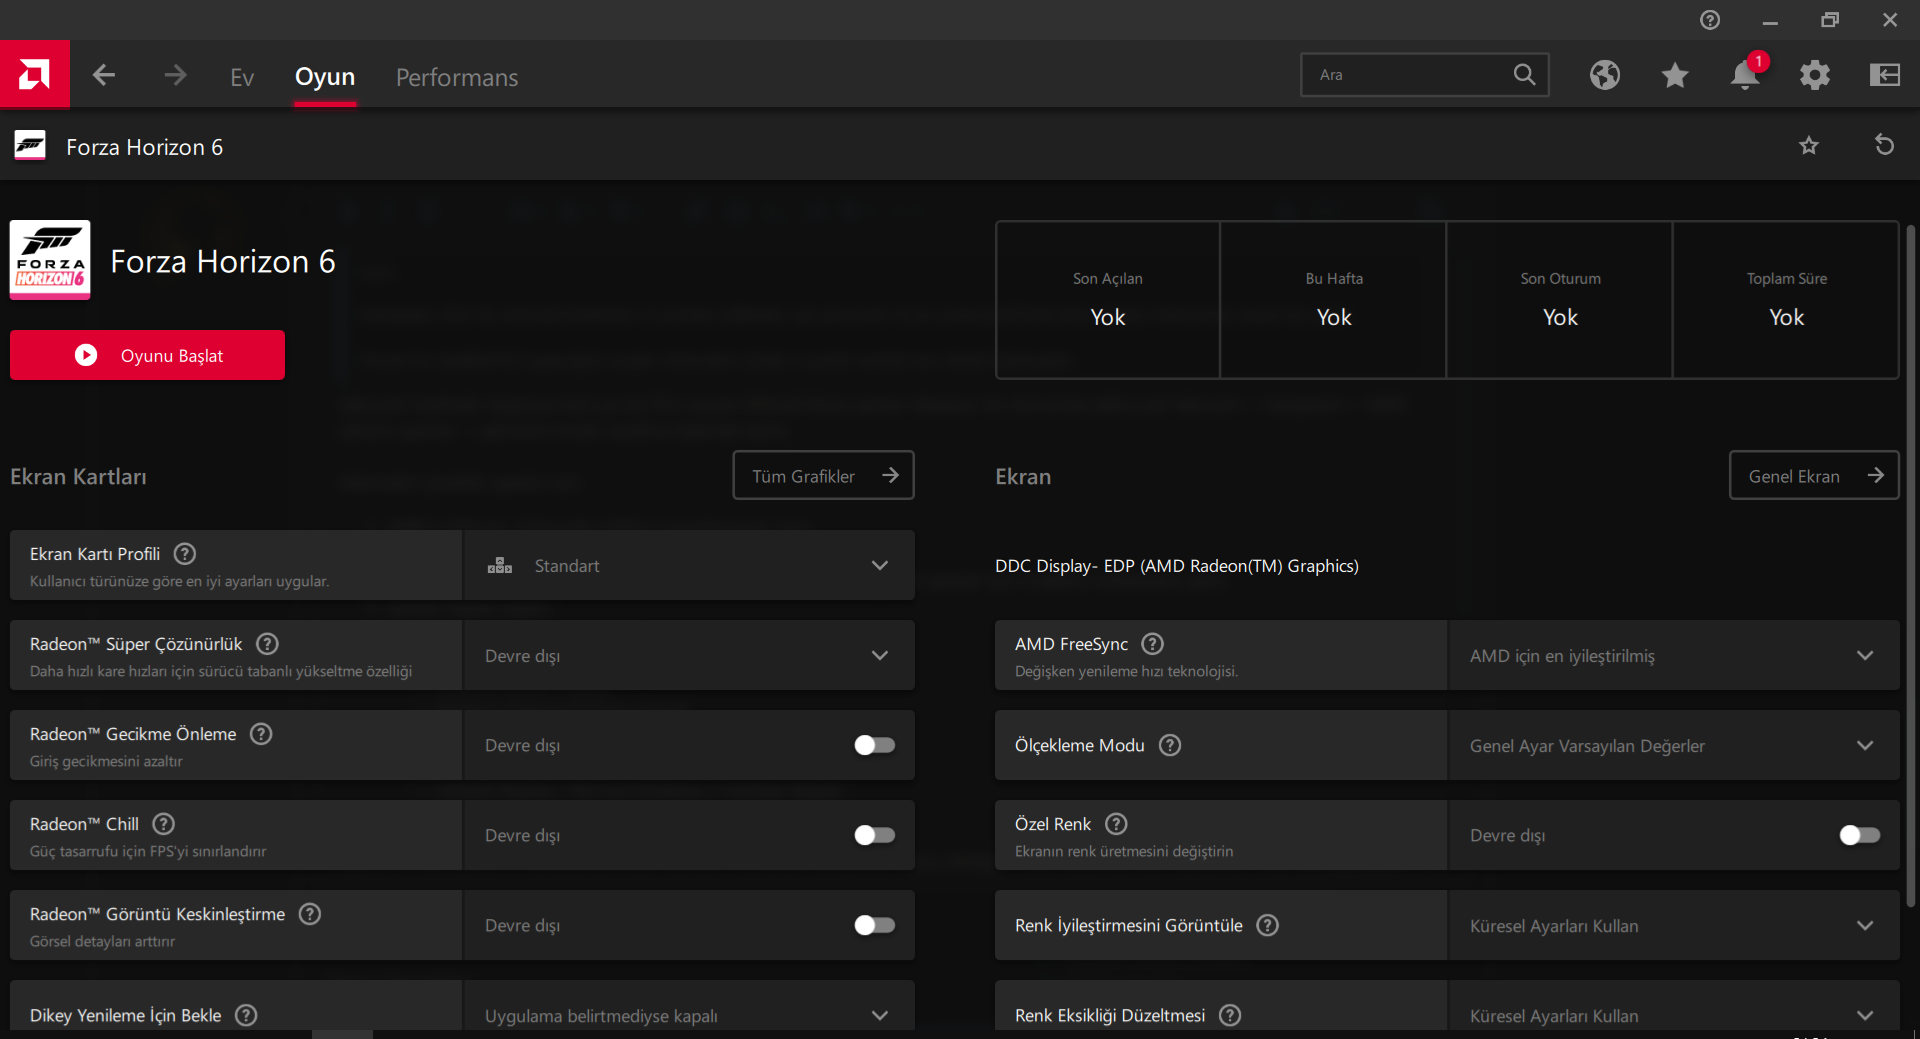The image size is (1920, 1039).
Task: Show help for Renk Eksikliği Düzeltmesi
Action: [x=1230, y=1015]
